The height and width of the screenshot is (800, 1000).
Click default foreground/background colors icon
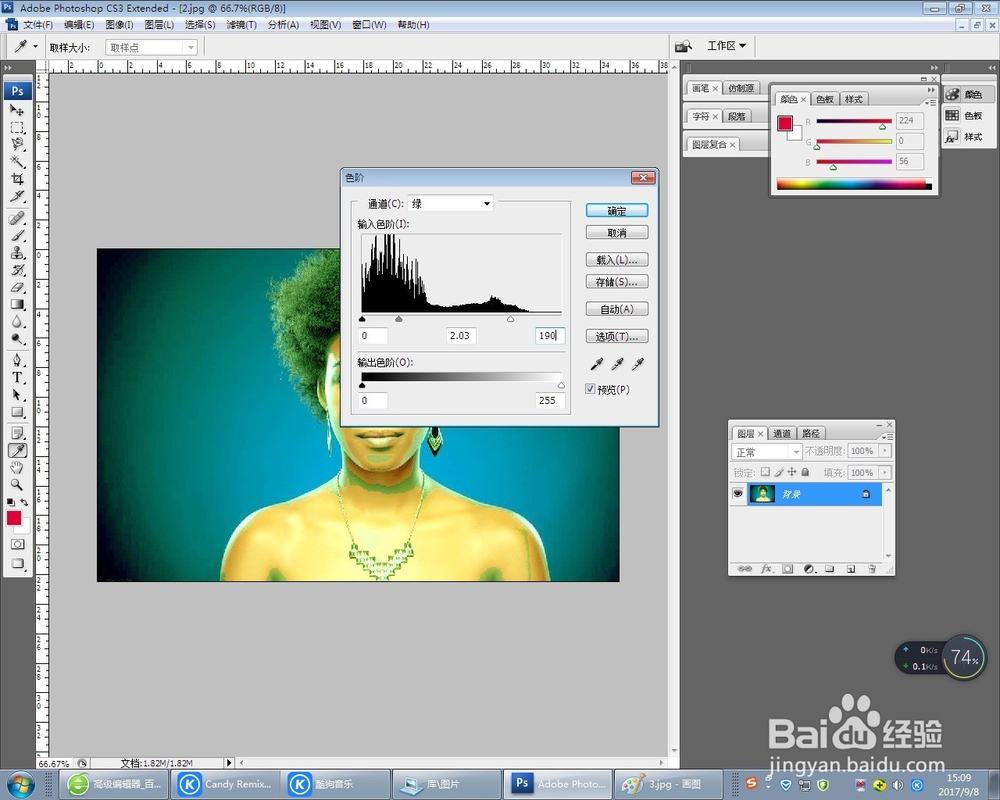(10, 503)
